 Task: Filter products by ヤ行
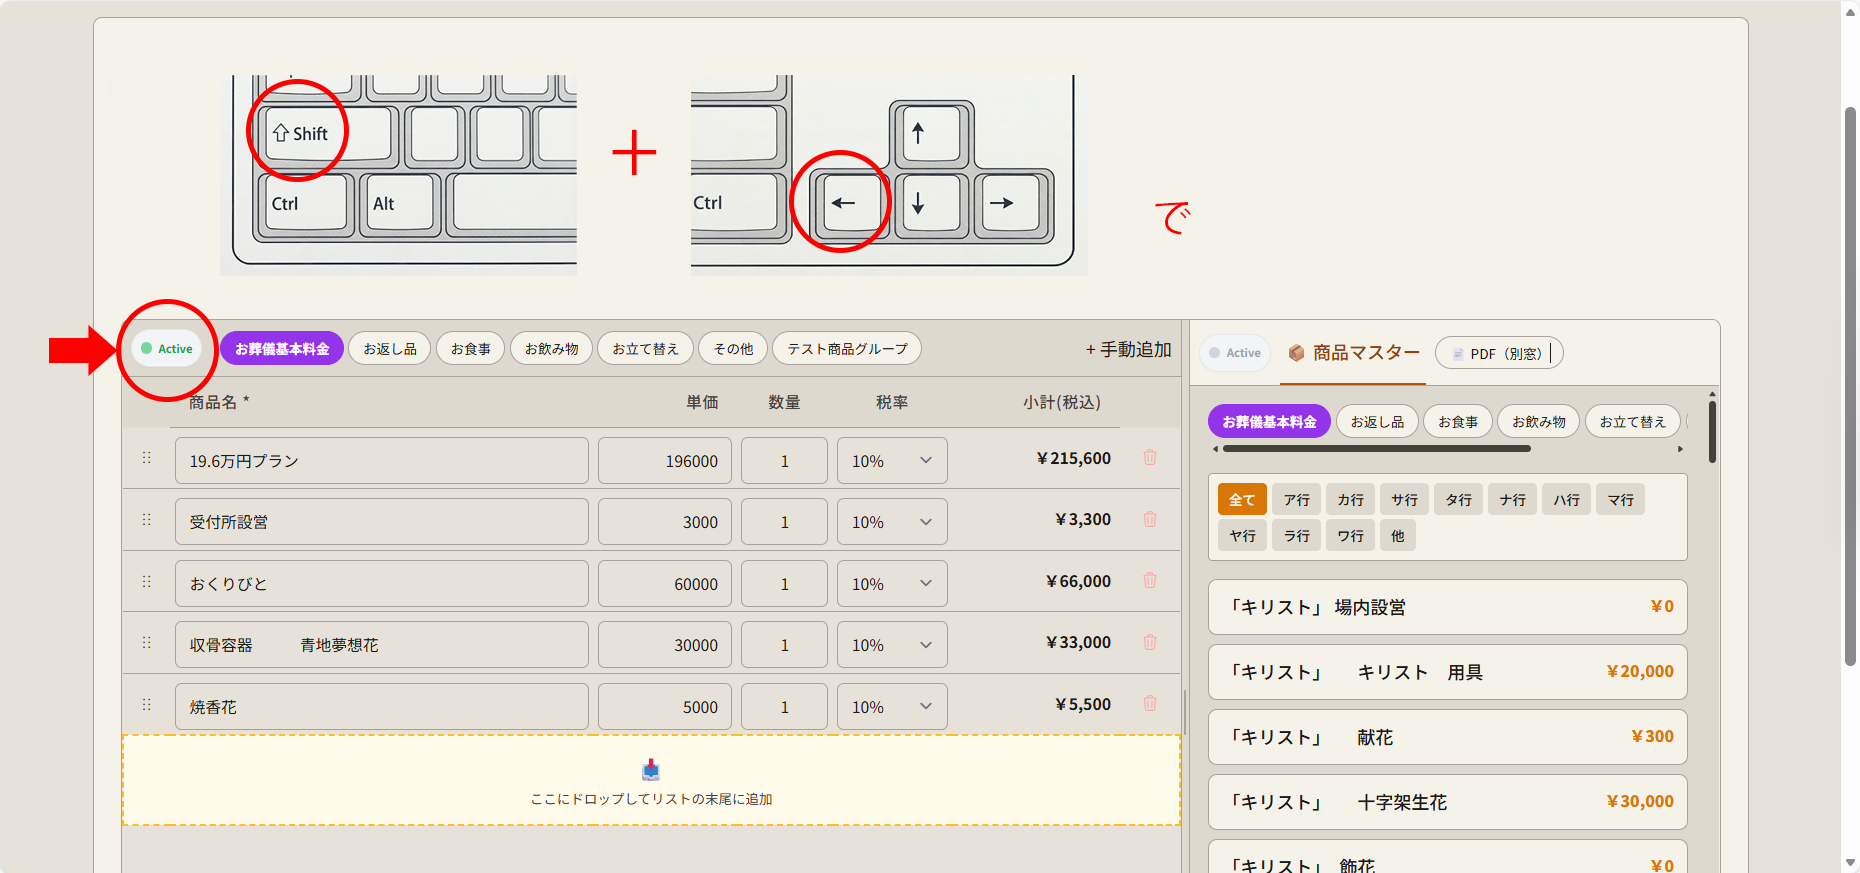(x=1242, y=535)
